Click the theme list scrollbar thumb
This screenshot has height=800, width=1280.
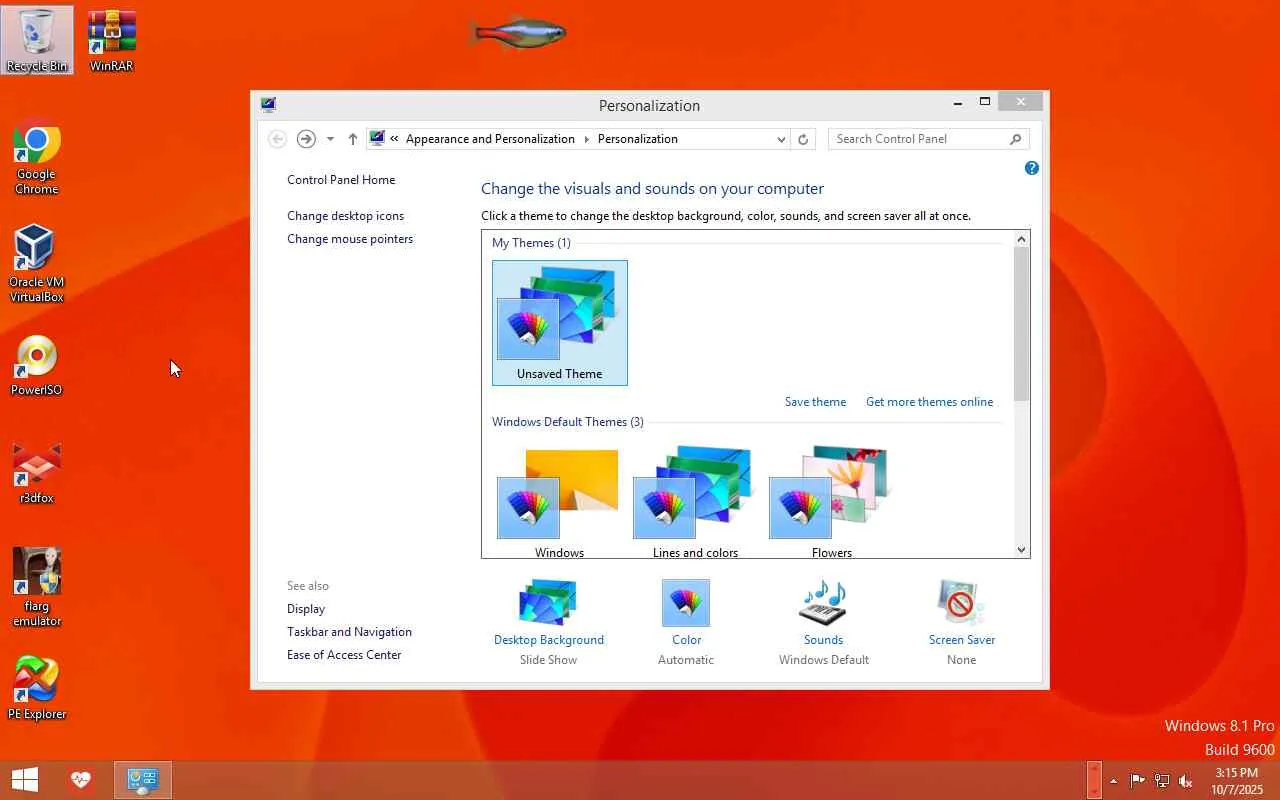pyautogui.click(x=1021, y=324)
